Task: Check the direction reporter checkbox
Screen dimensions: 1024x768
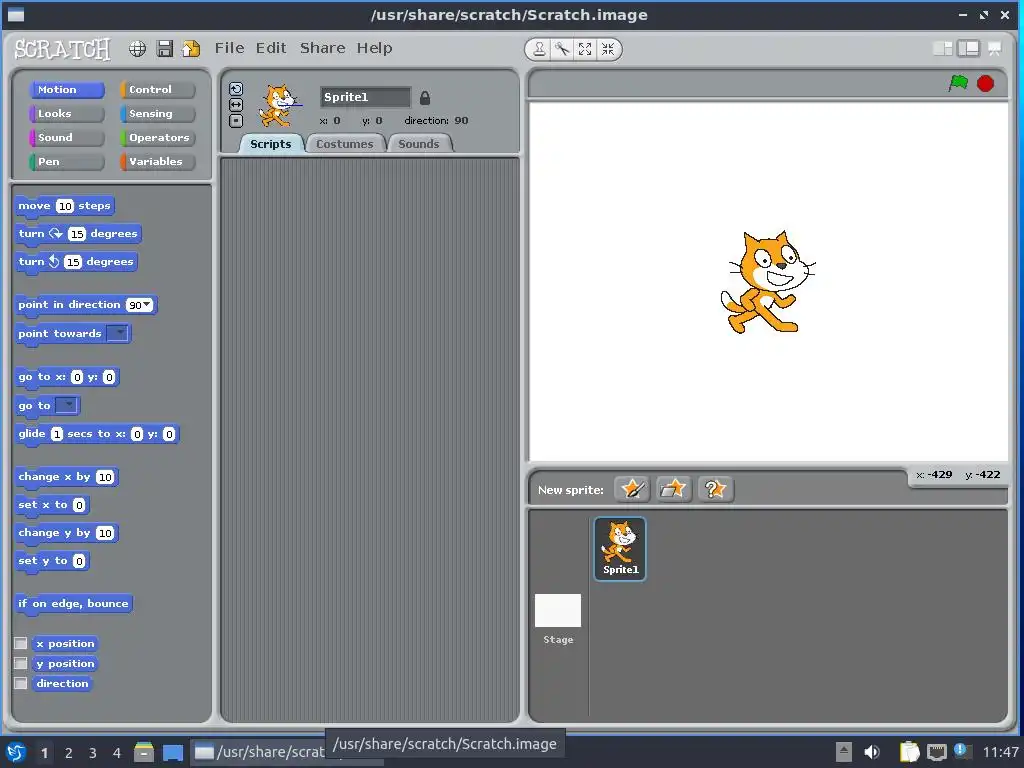Action: click(21, 683)
